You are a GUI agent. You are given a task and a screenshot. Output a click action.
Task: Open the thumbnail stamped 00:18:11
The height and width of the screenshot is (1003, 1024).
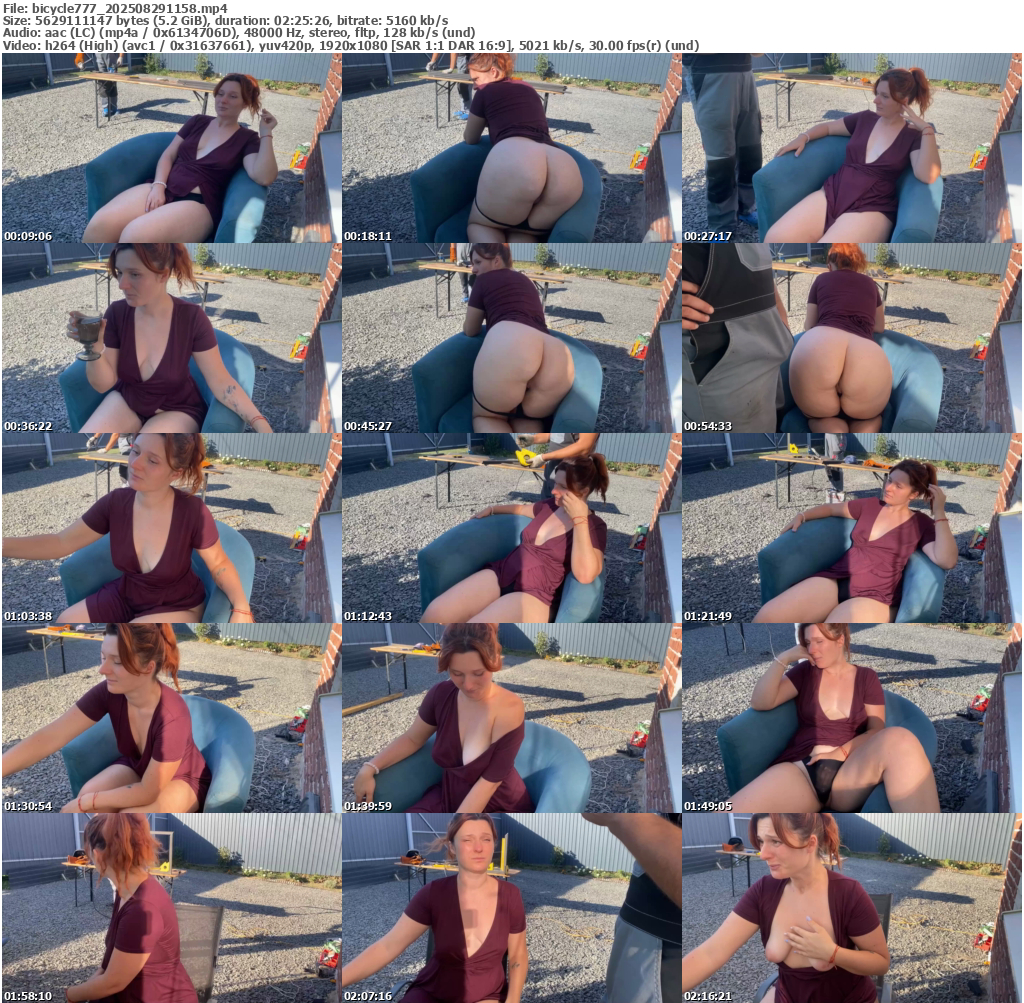click(511, 148)
